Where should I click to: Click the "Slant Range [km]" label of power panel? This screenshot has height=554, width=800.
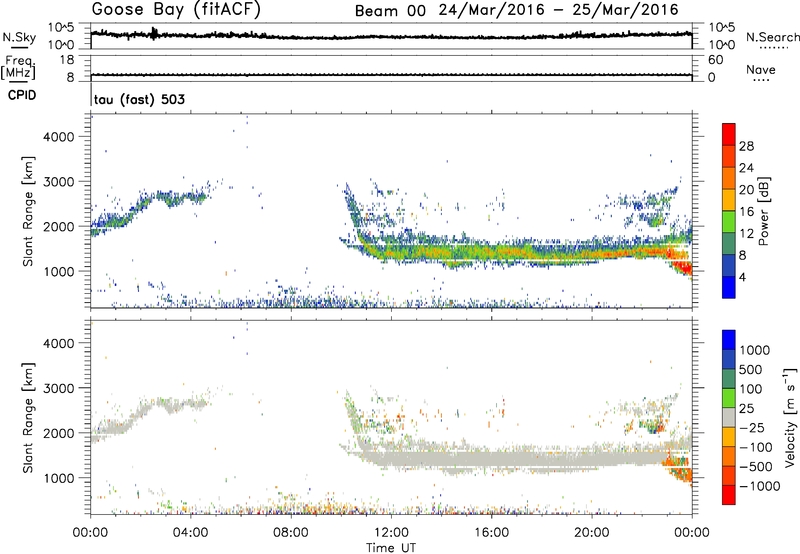[x=28, y=211]
